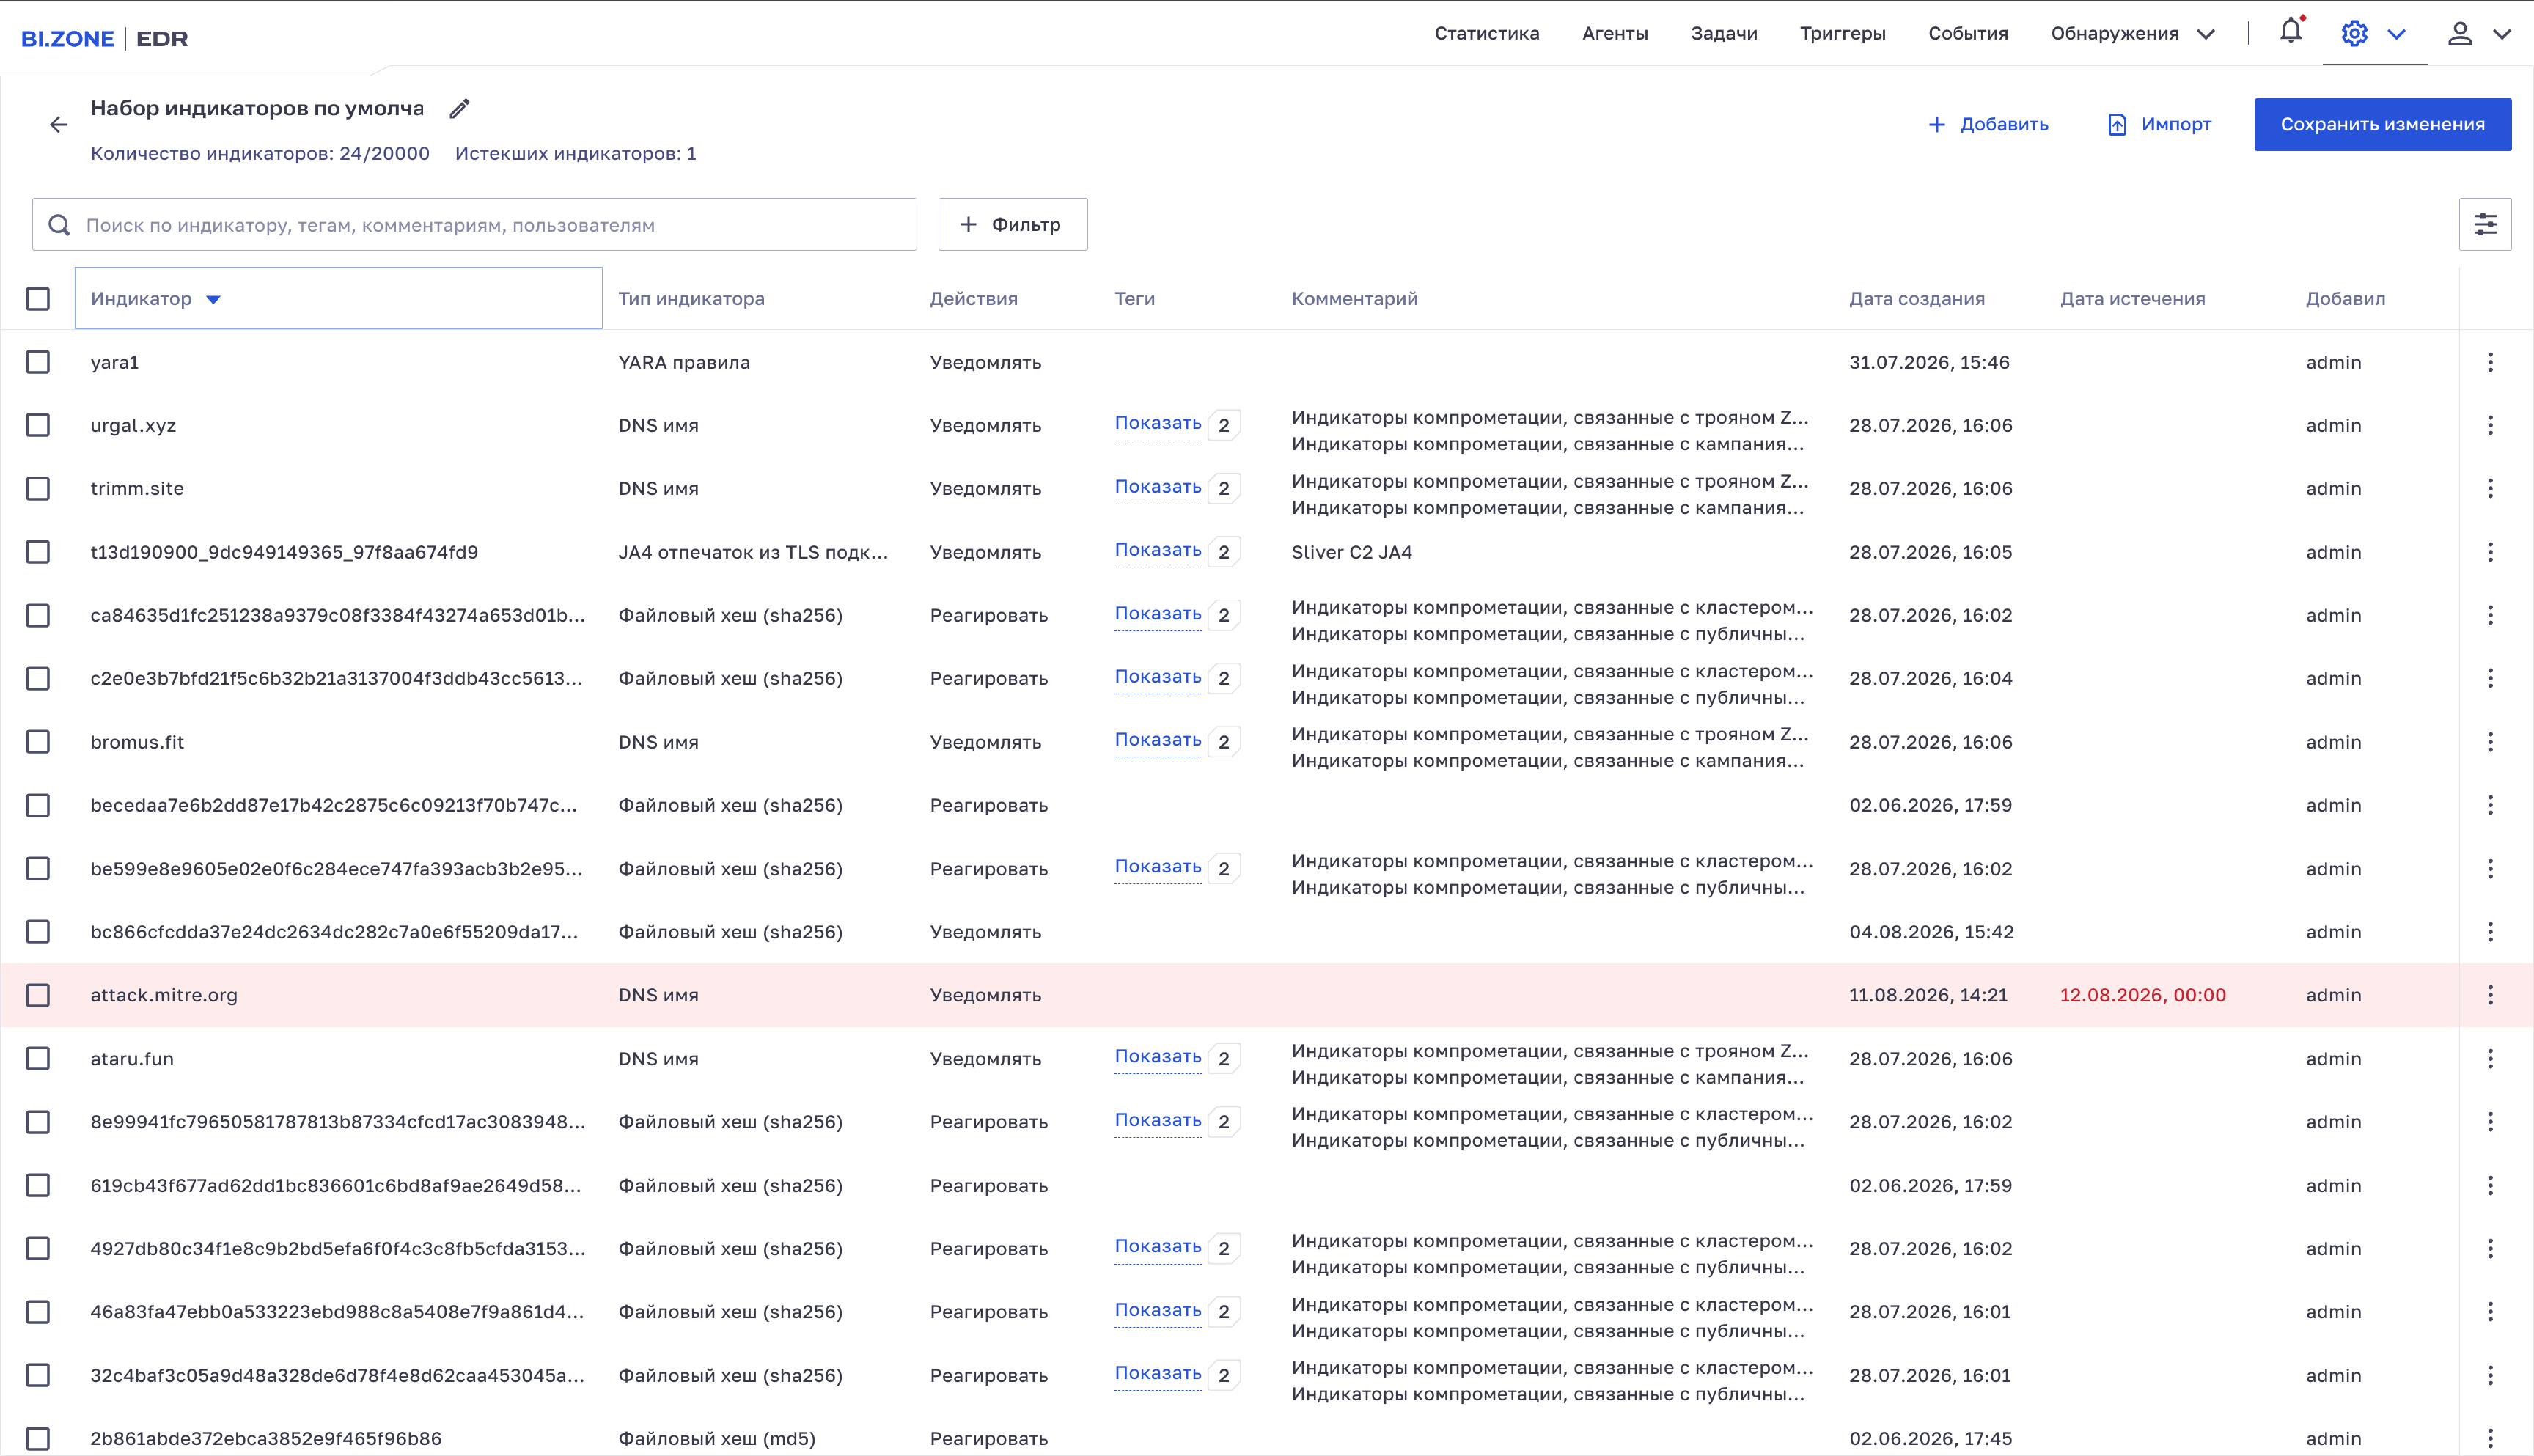Go to Статистика section
The width and height of the screenshot is (2534, 1456).
1486,33
